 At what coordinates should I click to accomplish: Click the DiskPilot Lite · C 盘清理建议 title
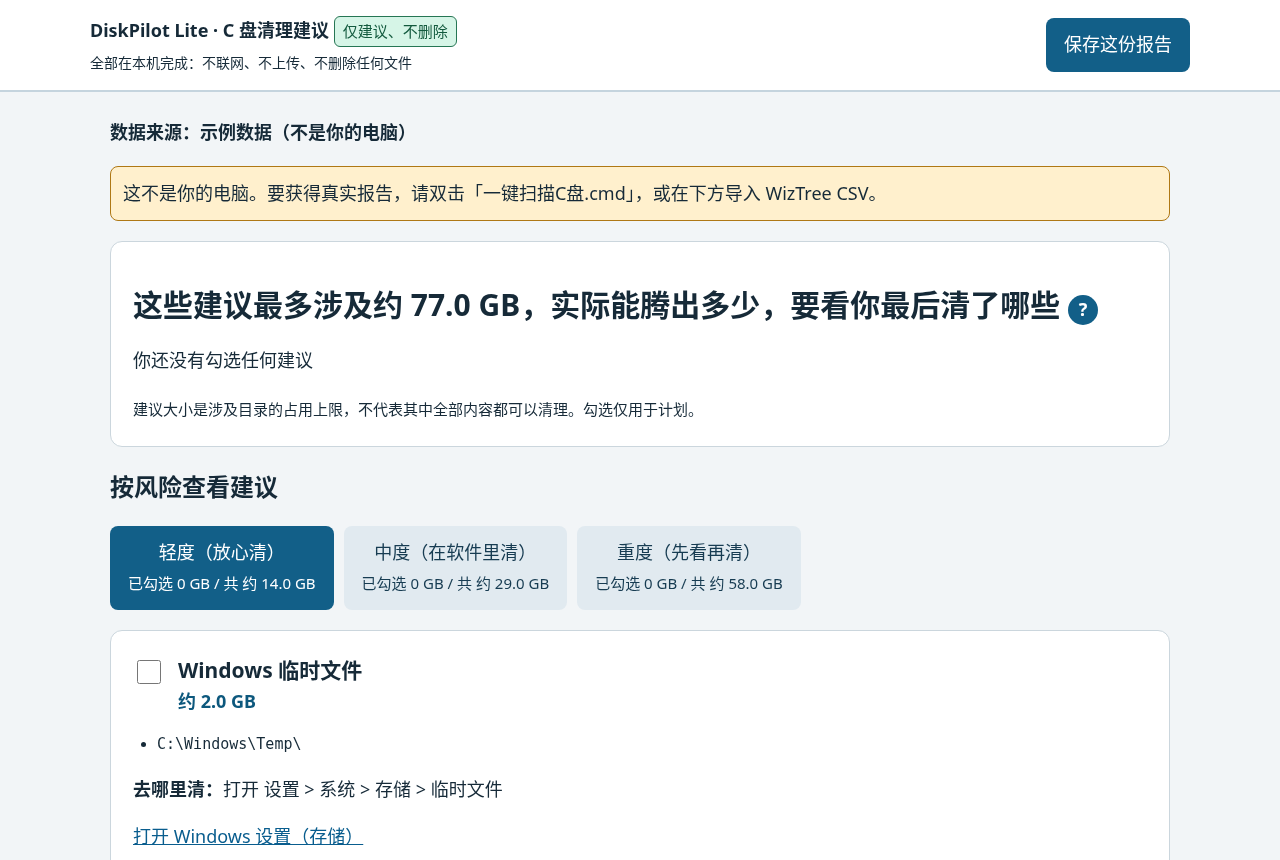(209, 31)
